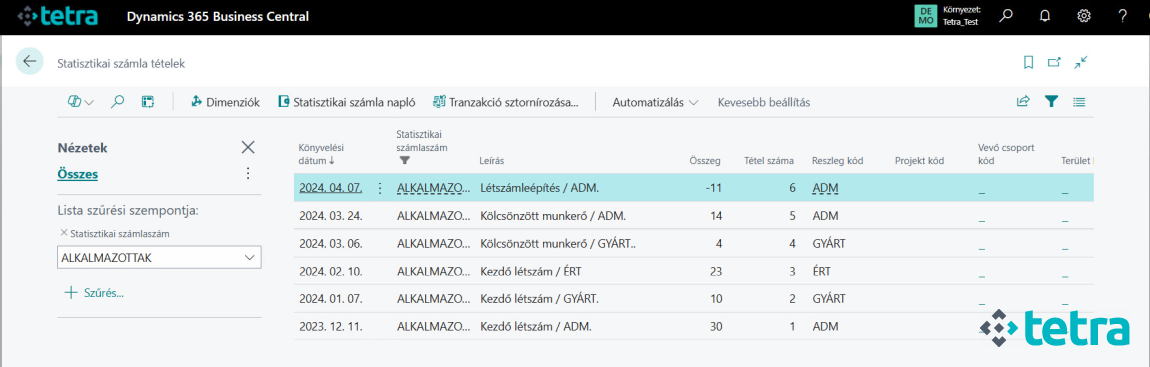Screen dimensions: 1150x367
Task: Open the settings gear
Action: tap(1083, 15)
